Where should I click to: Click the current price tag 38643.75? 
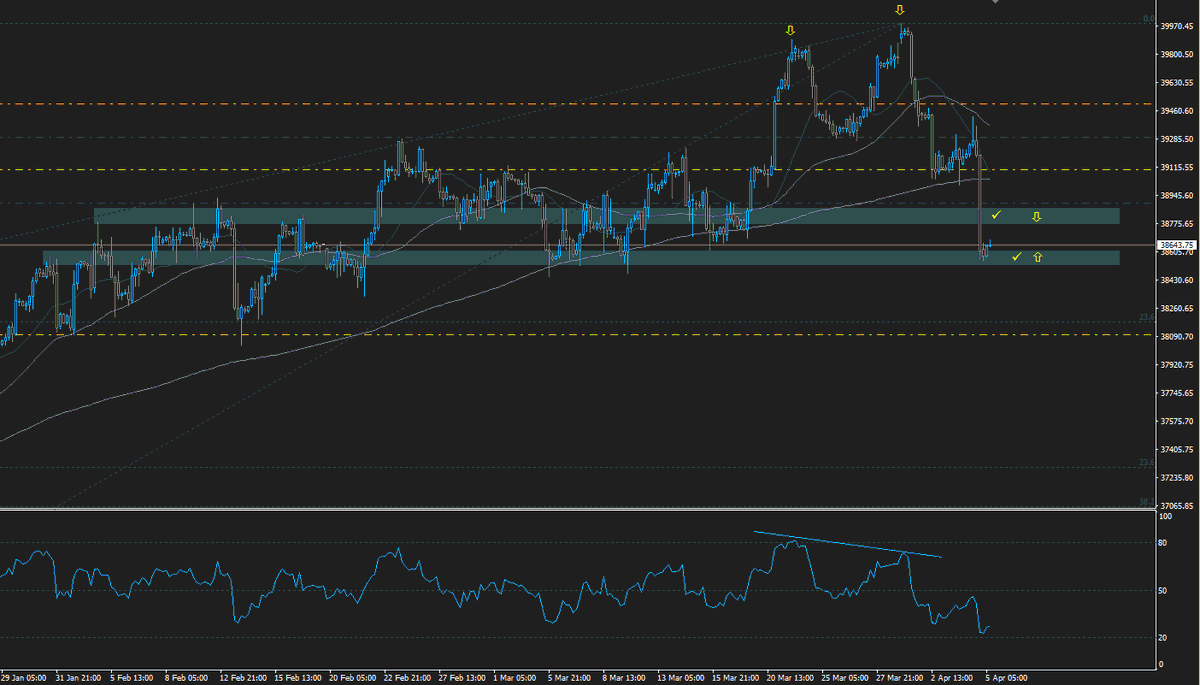pyautogui.click(x=1177, y=244)
